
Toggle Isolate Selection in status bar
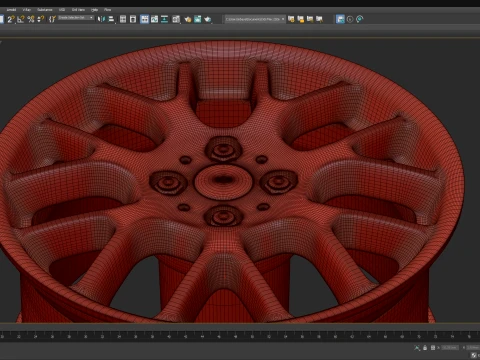(417, 348)
